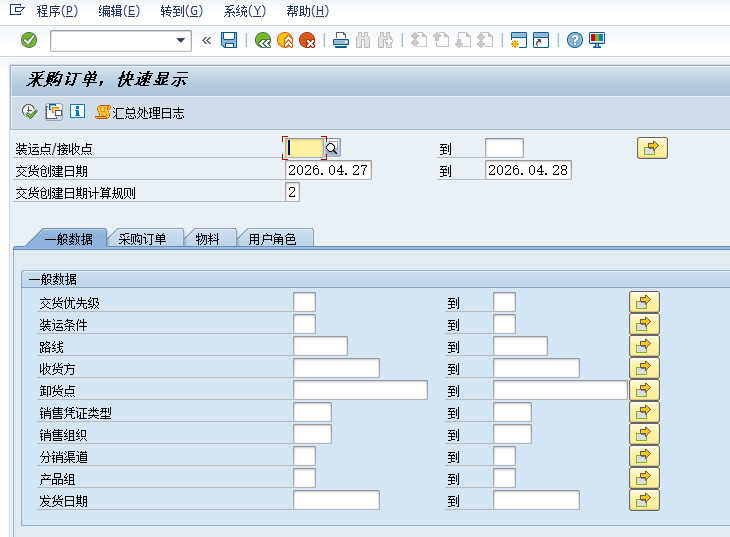This screenshot has height=537, width=730.
Task: Click the 汇总处理日志 button
Action: (x=140, y=113)
